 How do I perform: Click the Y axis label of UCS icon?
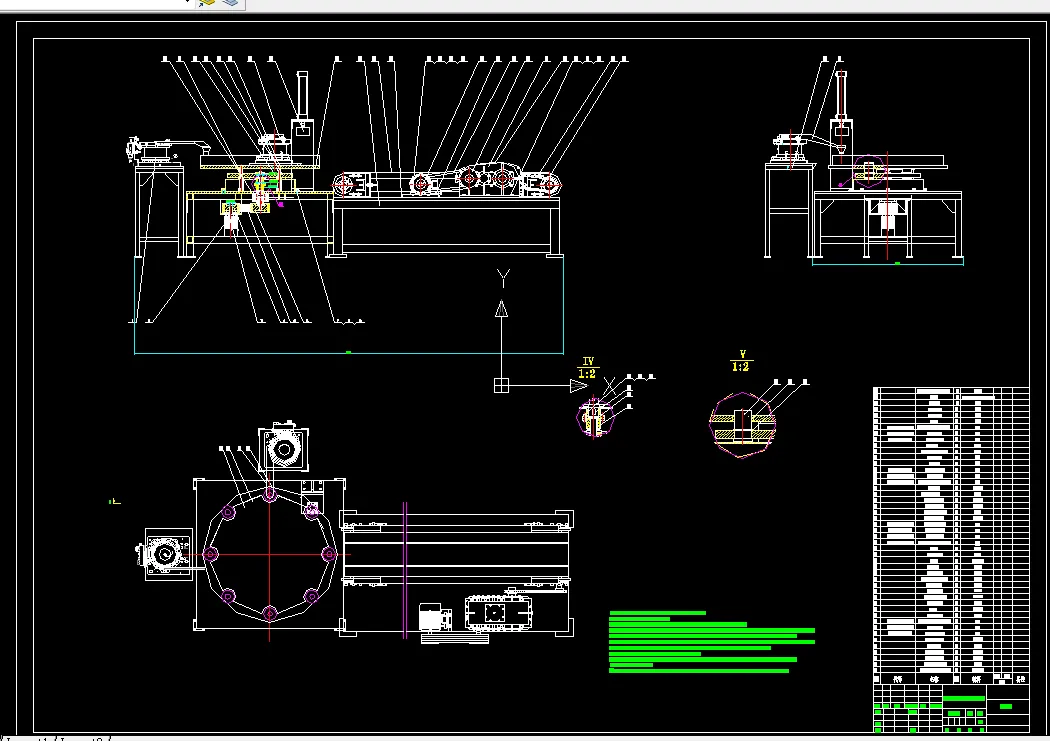(x=504, y=278)
